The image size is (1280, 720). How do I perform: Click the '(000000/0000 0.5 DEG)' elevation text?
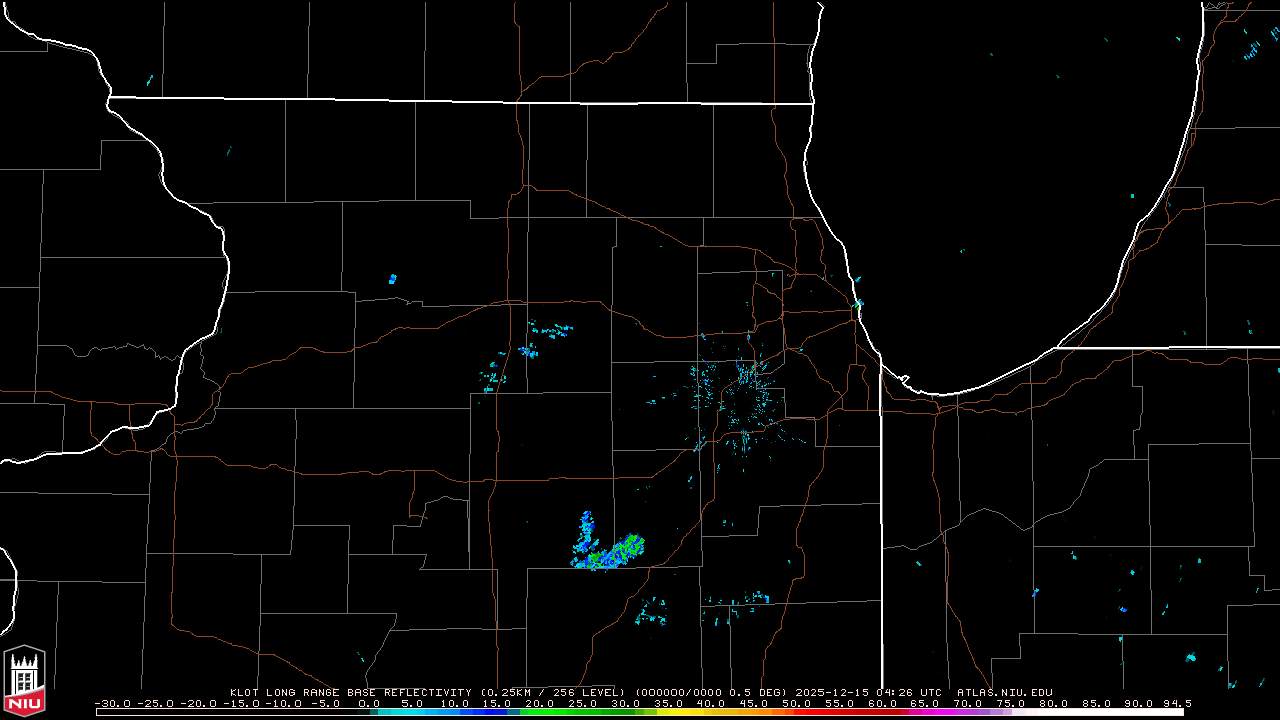tap(711, 692)
